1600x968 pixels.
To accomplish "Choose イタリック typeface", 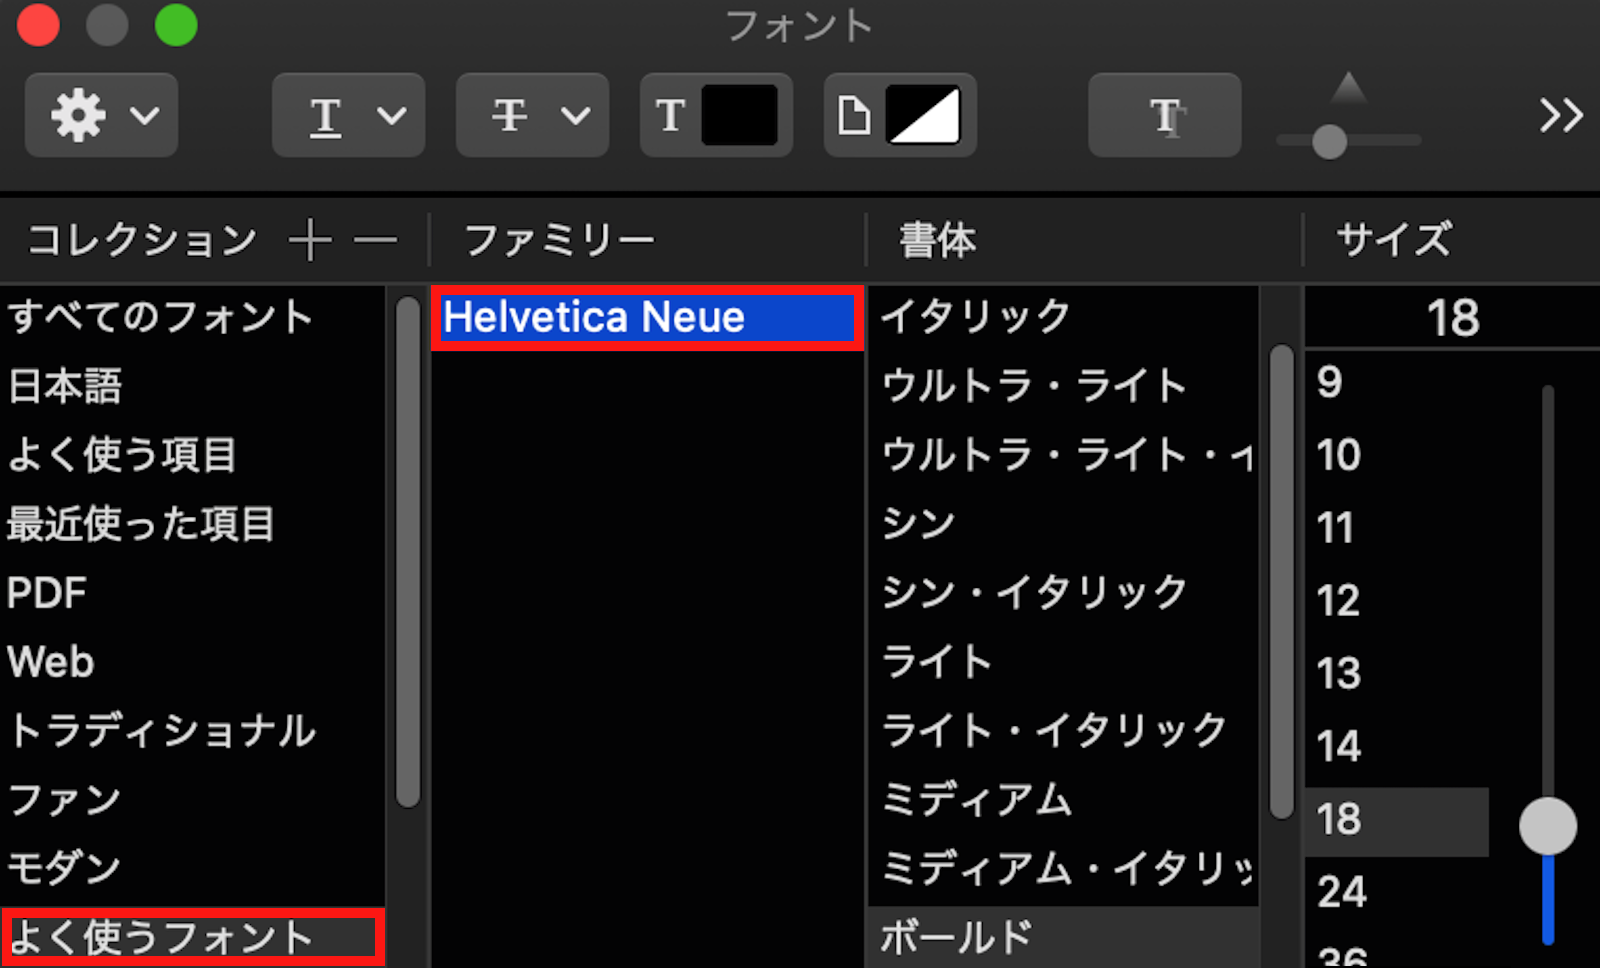I will [1063, 317].
